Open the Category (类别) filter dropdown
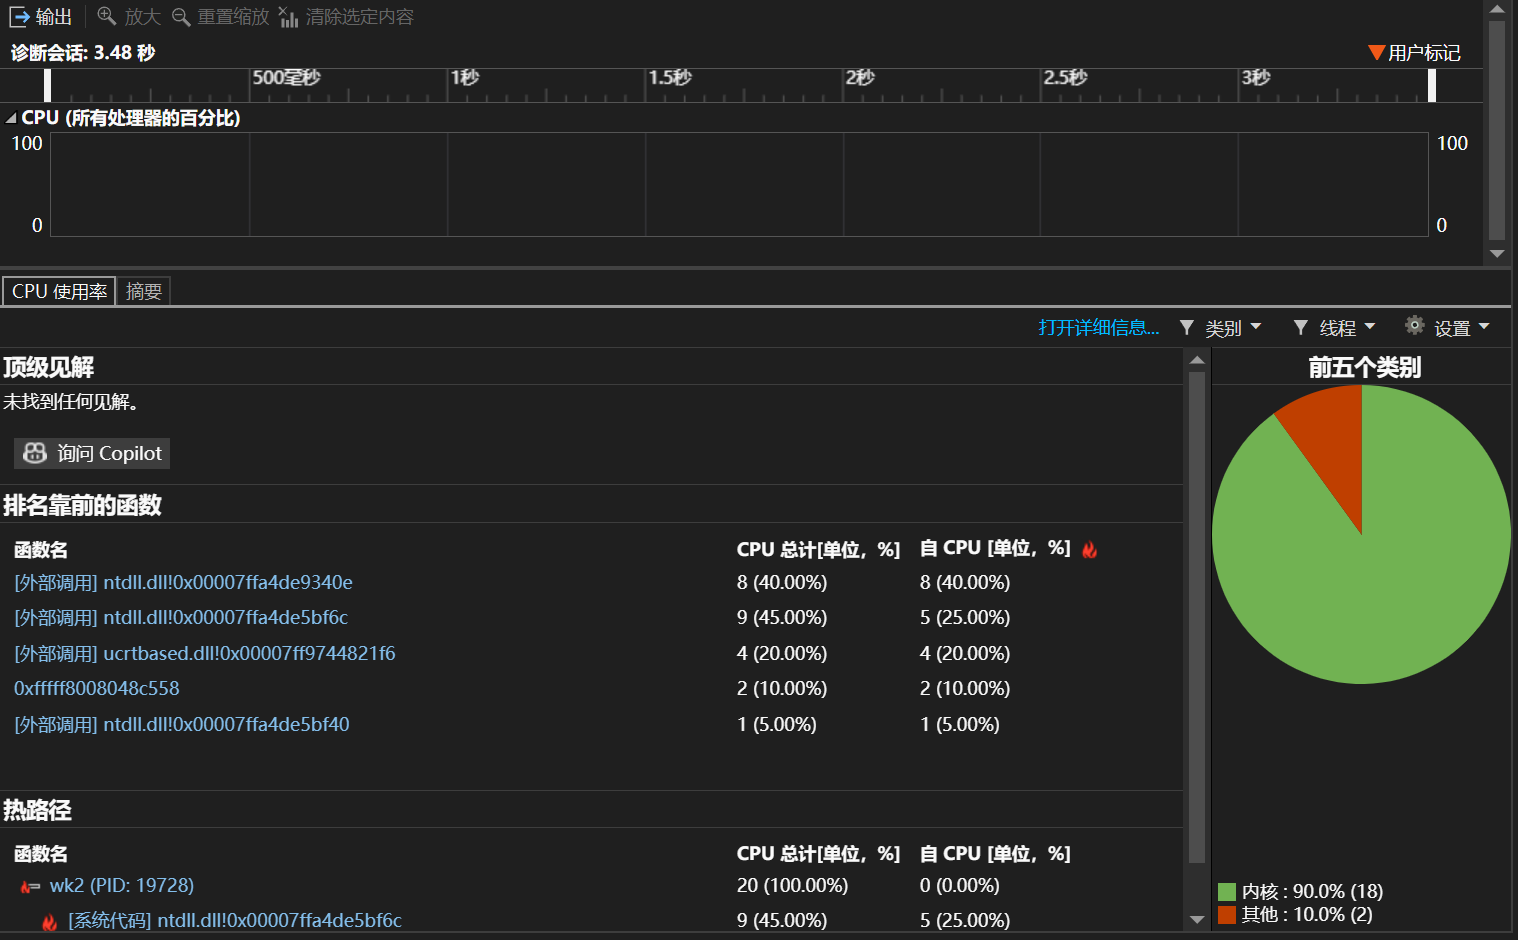The width and height of the screenshot is (1518, 940). [1220, 328]
